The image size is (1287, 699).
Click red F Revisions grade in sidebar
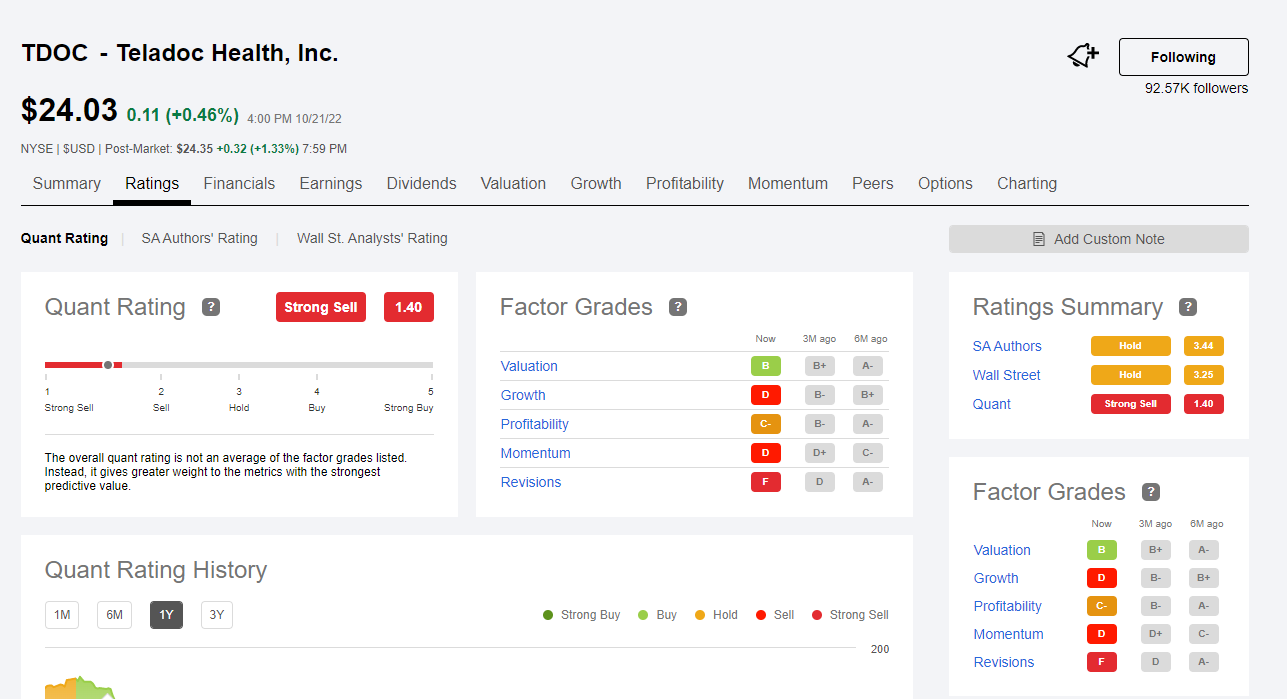(x=1102, y=662)
